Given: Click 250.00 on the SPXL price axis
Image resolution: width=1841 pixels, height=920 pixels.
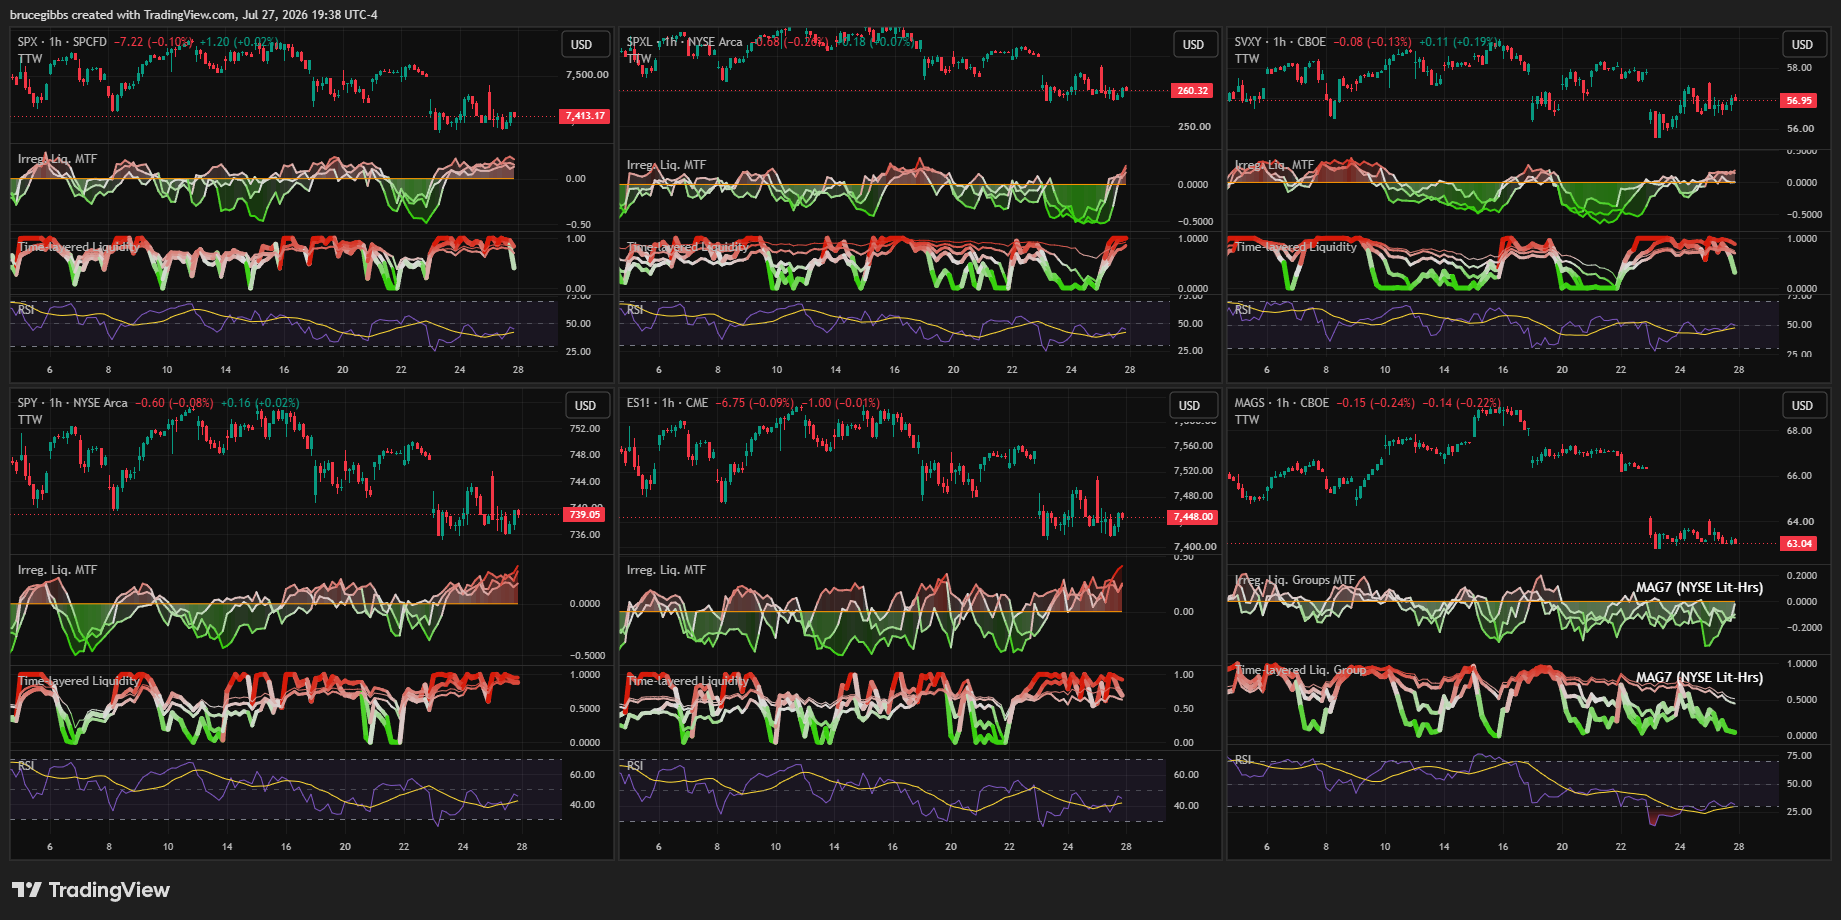Looking at the screenshot, I should tap(1194, 127).
